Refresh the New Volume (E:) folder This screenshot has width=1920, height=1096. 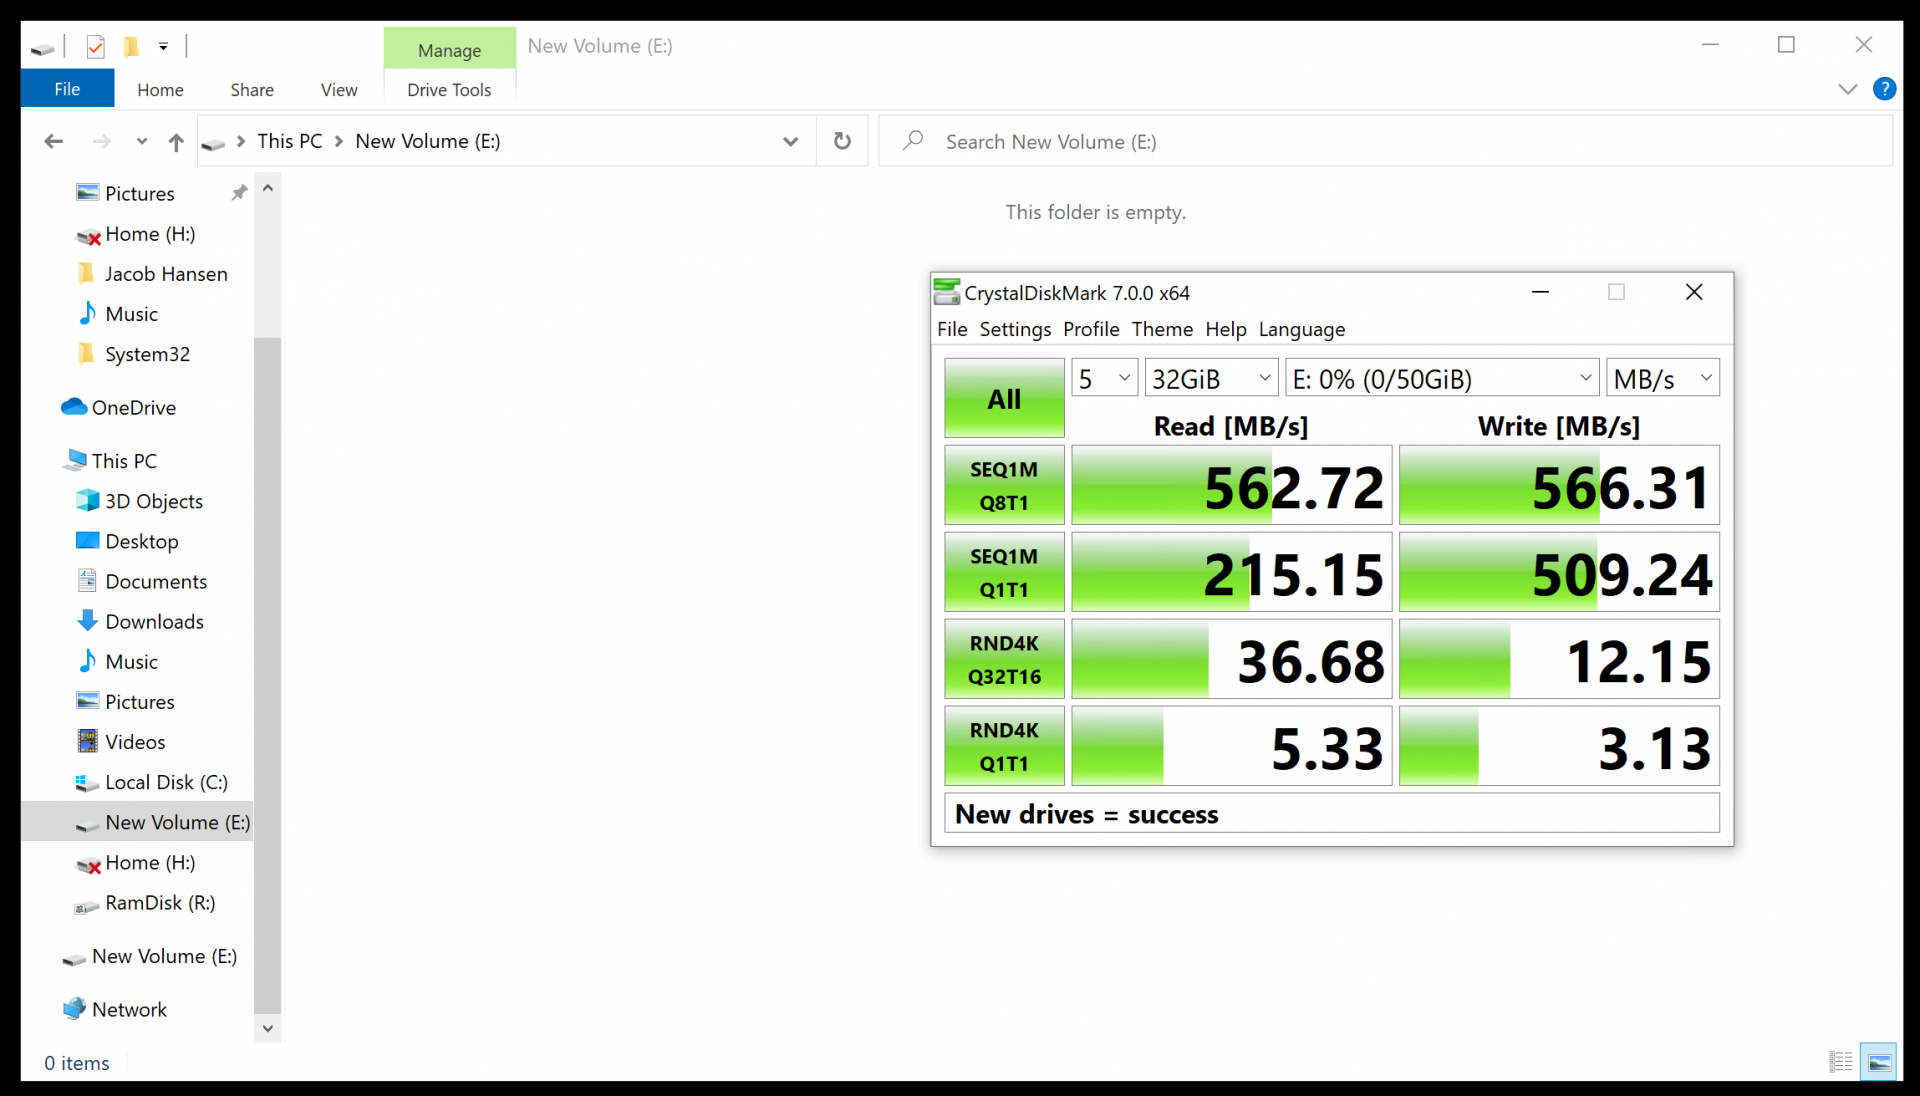point(842,141)
